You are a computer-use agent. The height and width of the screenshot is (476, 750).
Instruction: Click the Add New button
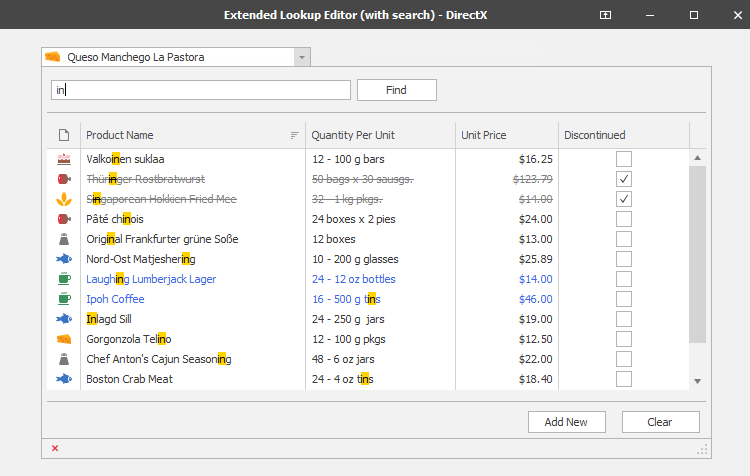pyautogui.click(x=566, y=422)
